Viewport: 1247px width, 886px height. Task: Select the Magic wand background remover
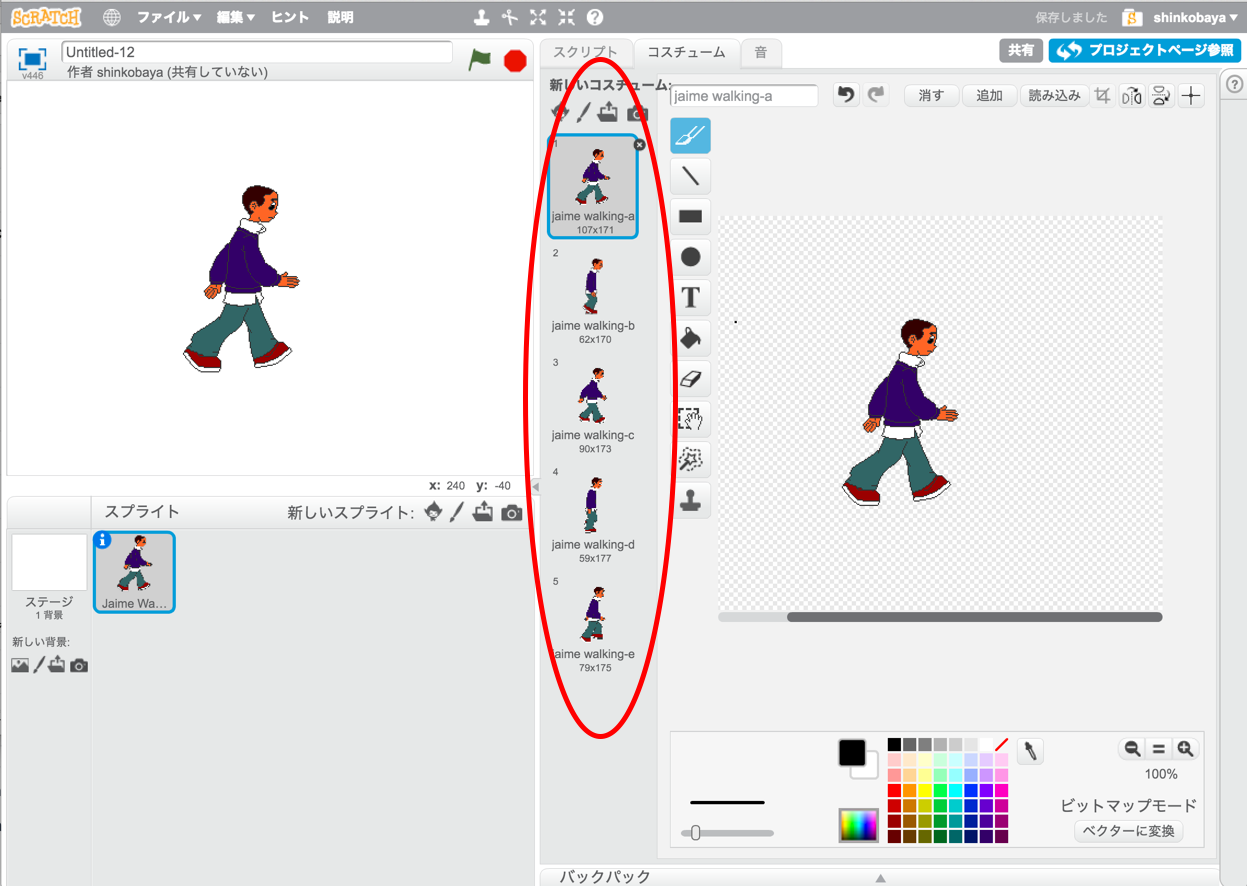tap(690, 459)
